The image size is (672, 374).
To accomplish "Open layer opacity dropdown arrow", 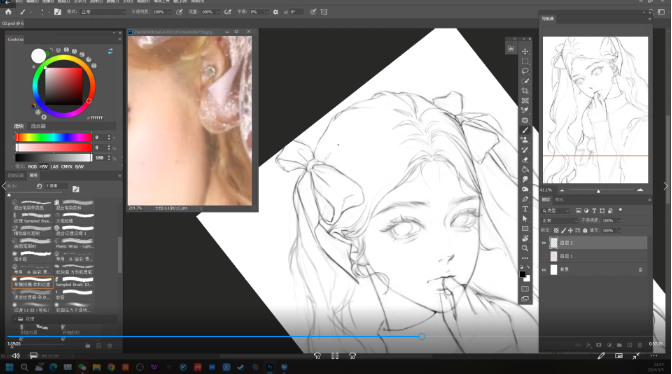I will pyautogui.click(x=619, y=220).
